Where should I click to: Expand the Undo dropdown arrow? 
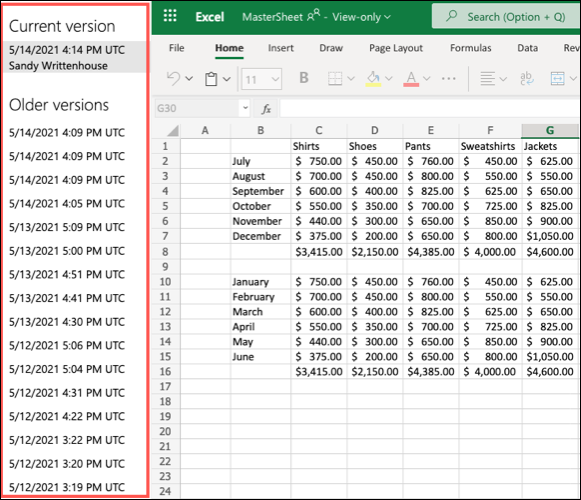coord(189,79)
